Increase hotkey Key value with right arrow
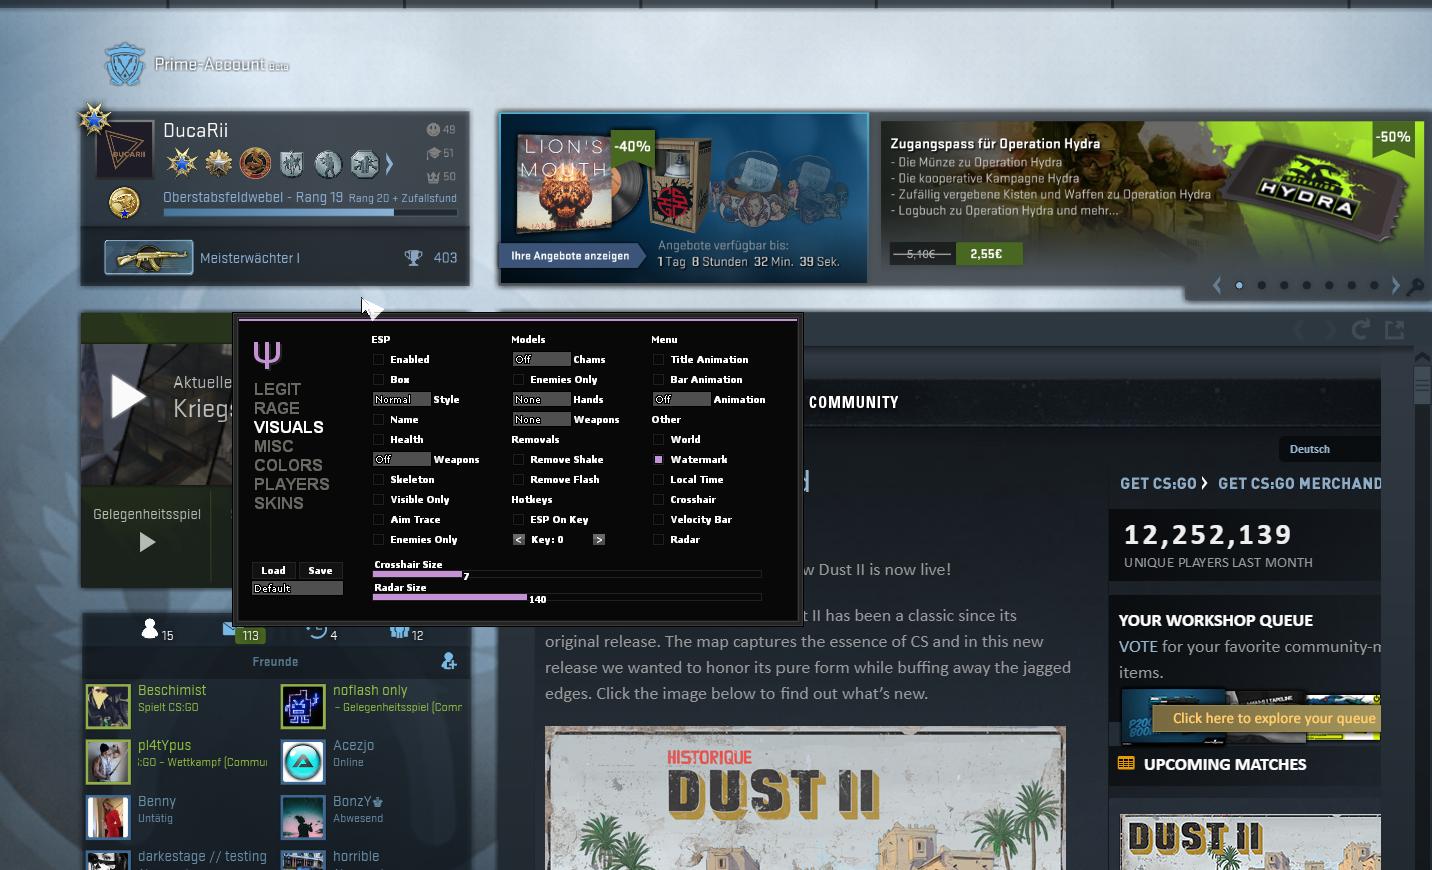This screenshot has width=1432, height=870. coord(599,539)
